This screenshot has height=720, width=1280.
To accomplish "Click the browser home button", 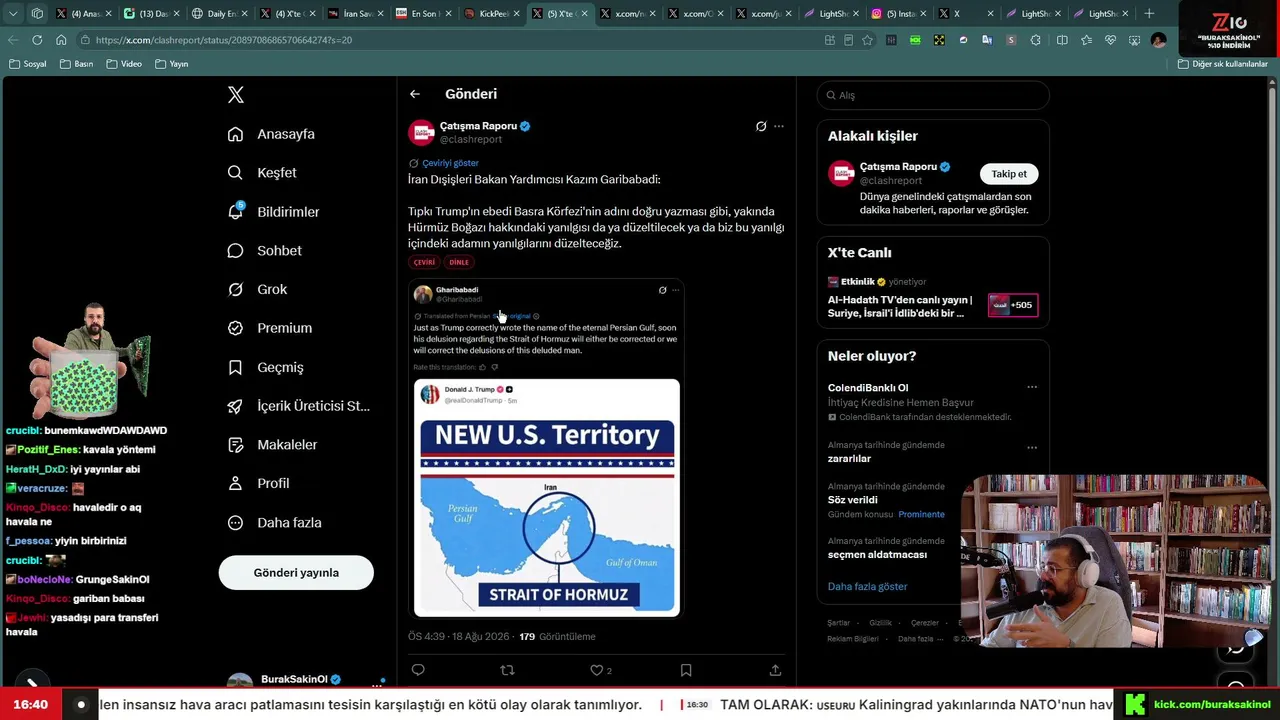I will [x=61, y=40].
